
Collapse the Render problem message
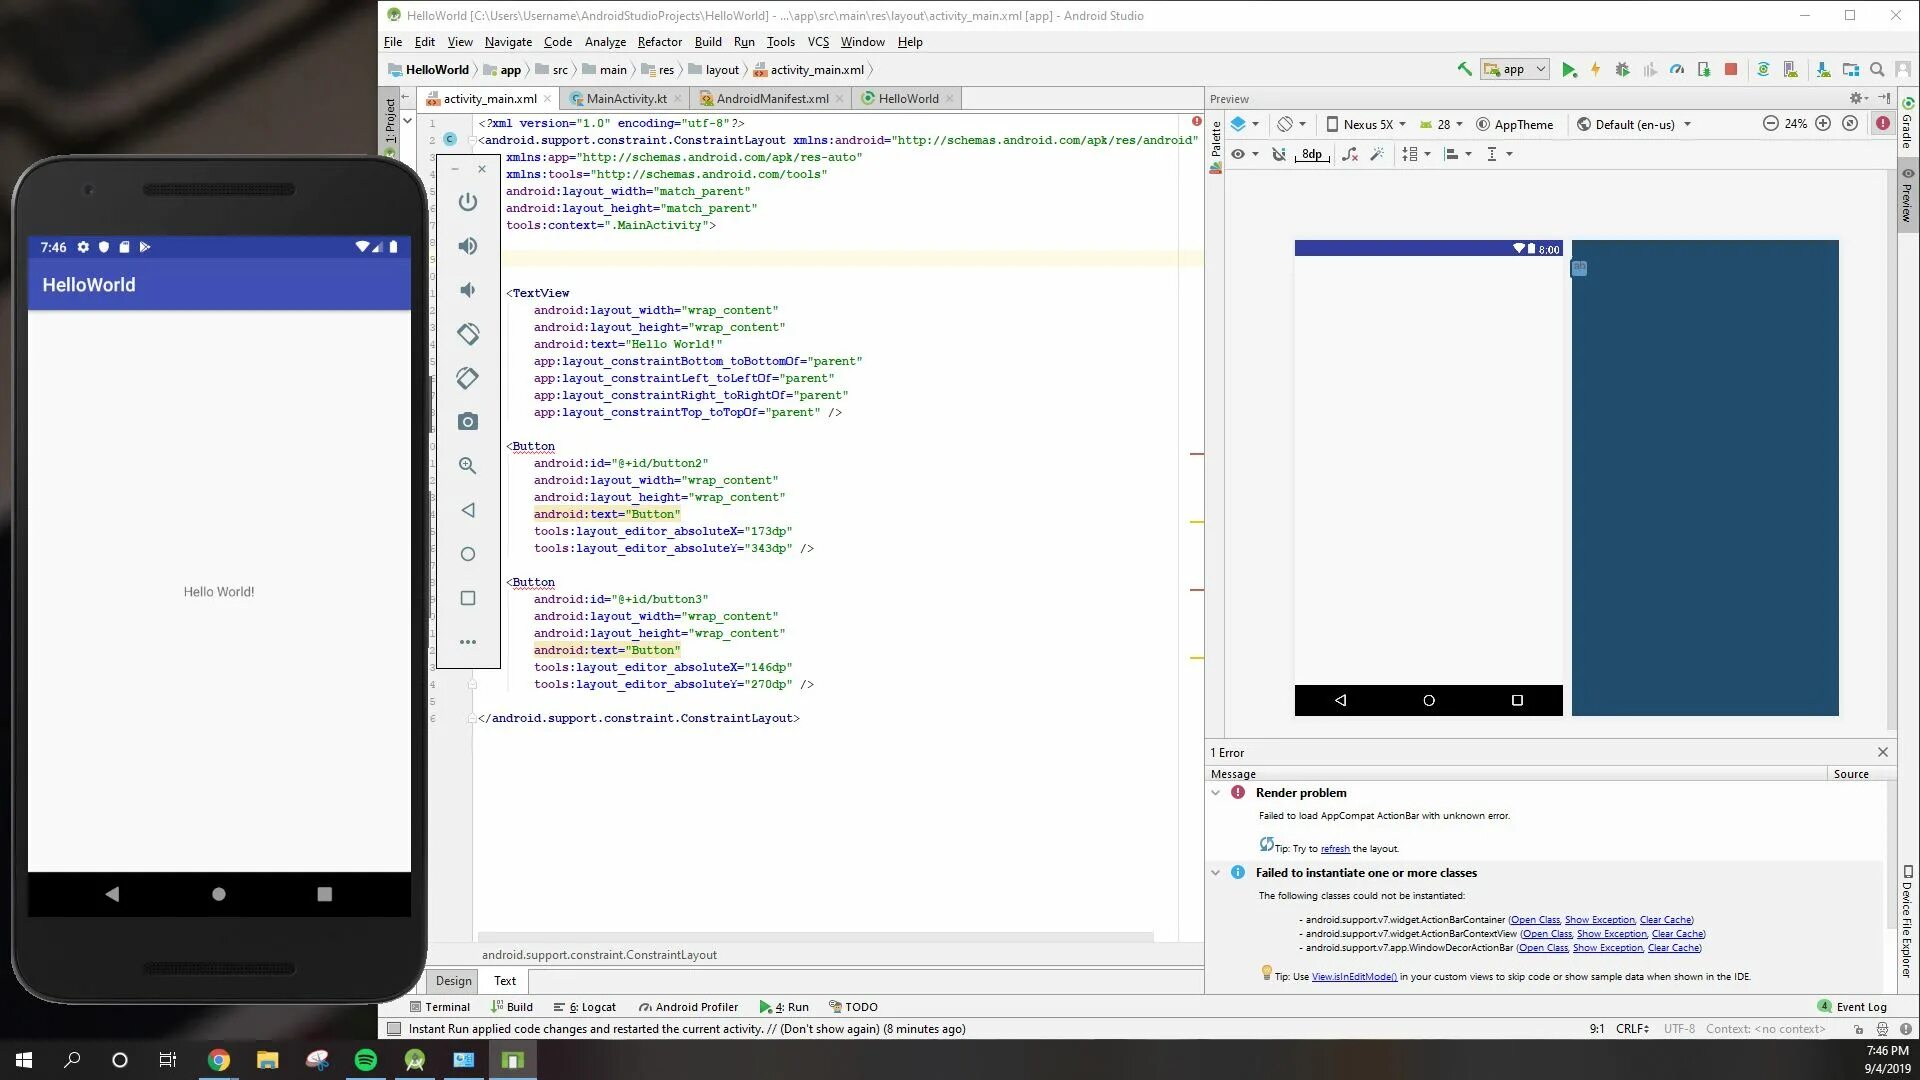1216,793
